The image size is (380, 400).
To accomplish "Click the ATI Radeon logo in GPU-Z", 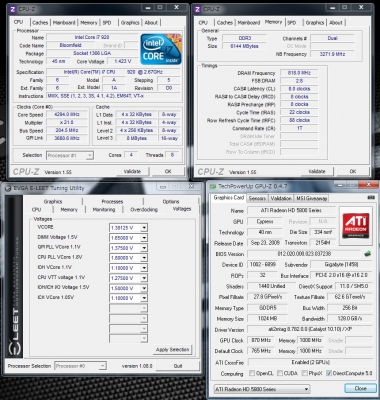I will pos(356,225).
